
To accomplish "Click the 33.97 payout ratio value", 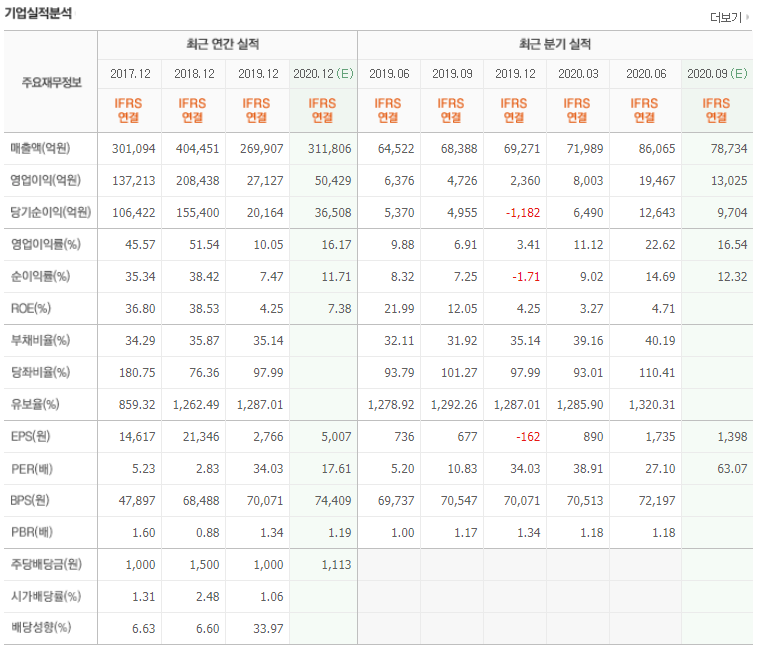I will point(268,629).
